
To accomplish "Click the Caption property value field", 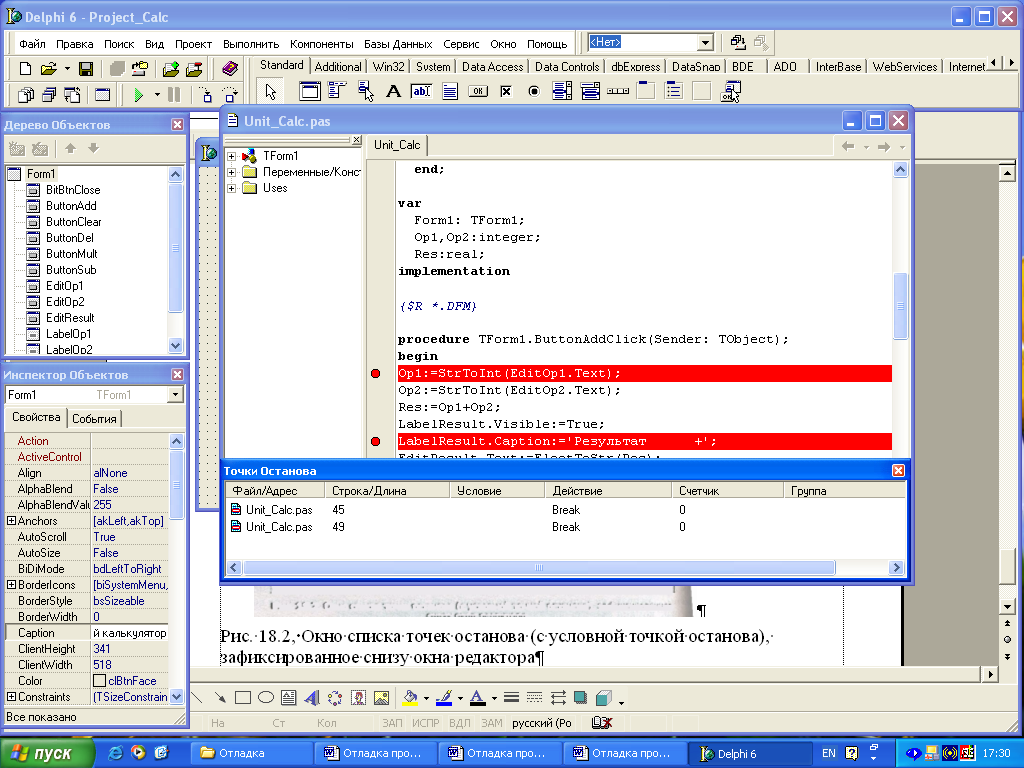I will [130, 633].
